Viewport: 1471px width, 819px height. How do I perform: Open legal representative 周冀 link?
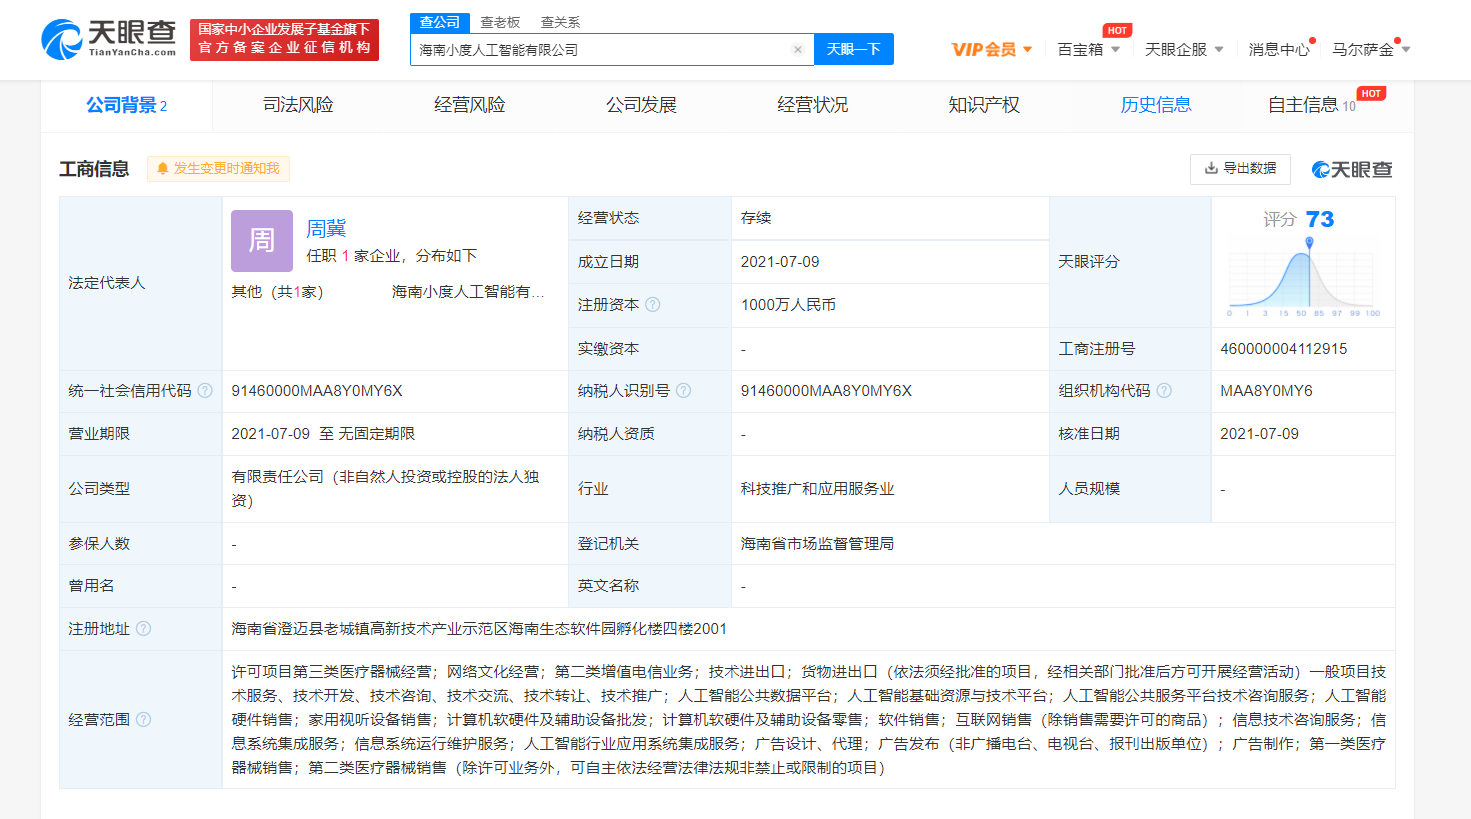tap(326, 229)
